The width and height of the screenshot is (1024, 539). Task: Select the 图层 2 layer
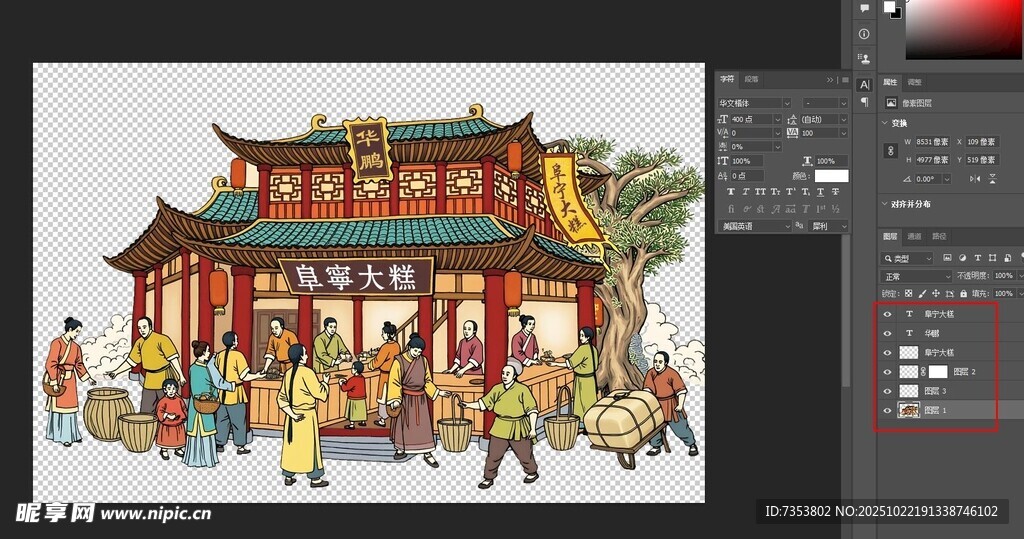tap(958, 372)
